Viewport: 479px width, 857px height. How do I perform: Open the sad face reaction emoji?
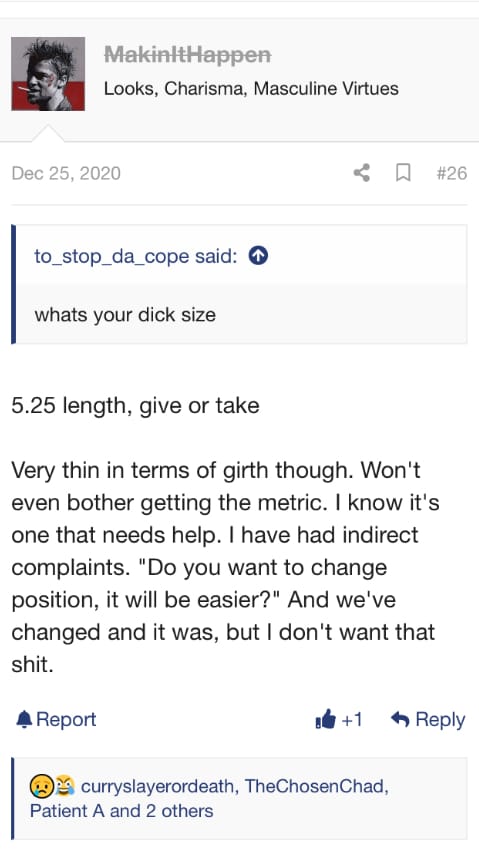[38, 786]
